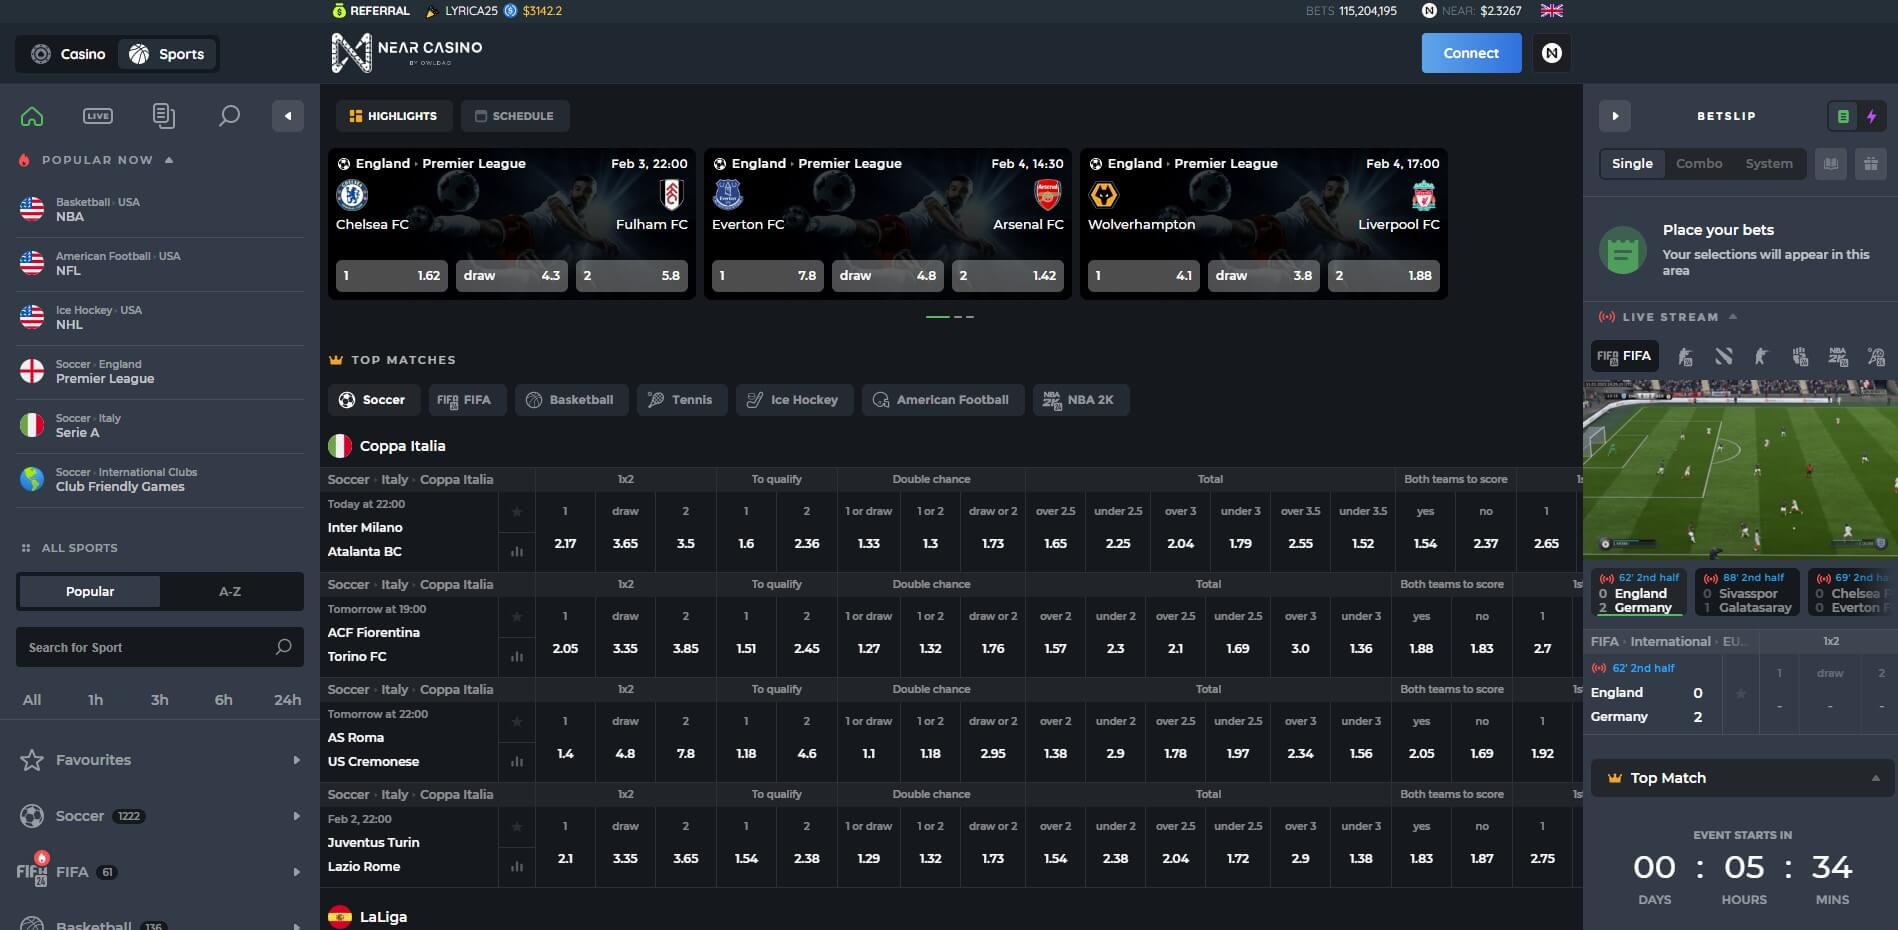Screen dimensions: 1898x930
Task: Choose Combo bet type
Action: (1699, 164)
